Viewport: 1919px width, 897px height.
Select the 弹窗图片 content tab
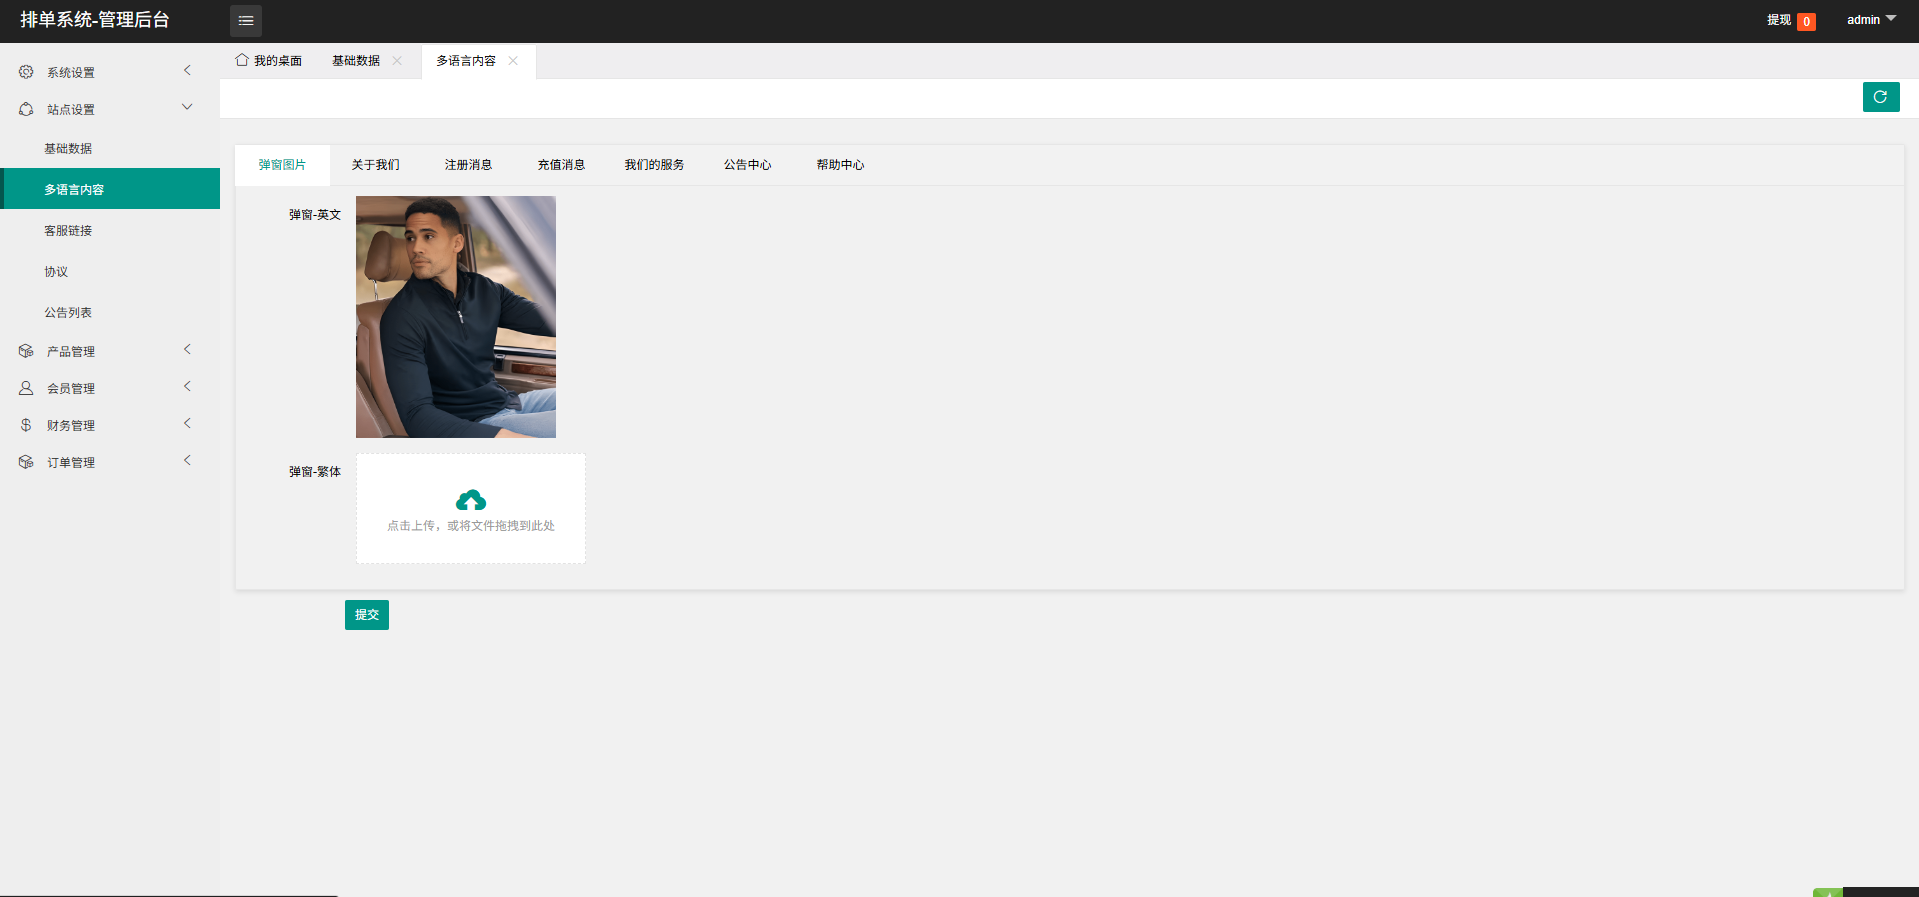[x=282, y=165]
